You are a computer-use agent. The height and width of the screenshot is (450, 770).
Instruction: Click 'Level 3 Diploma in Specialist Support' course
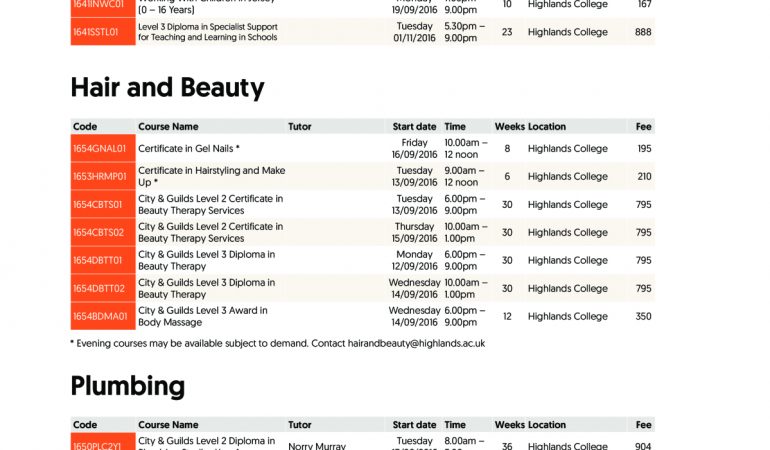click(208, 32)
